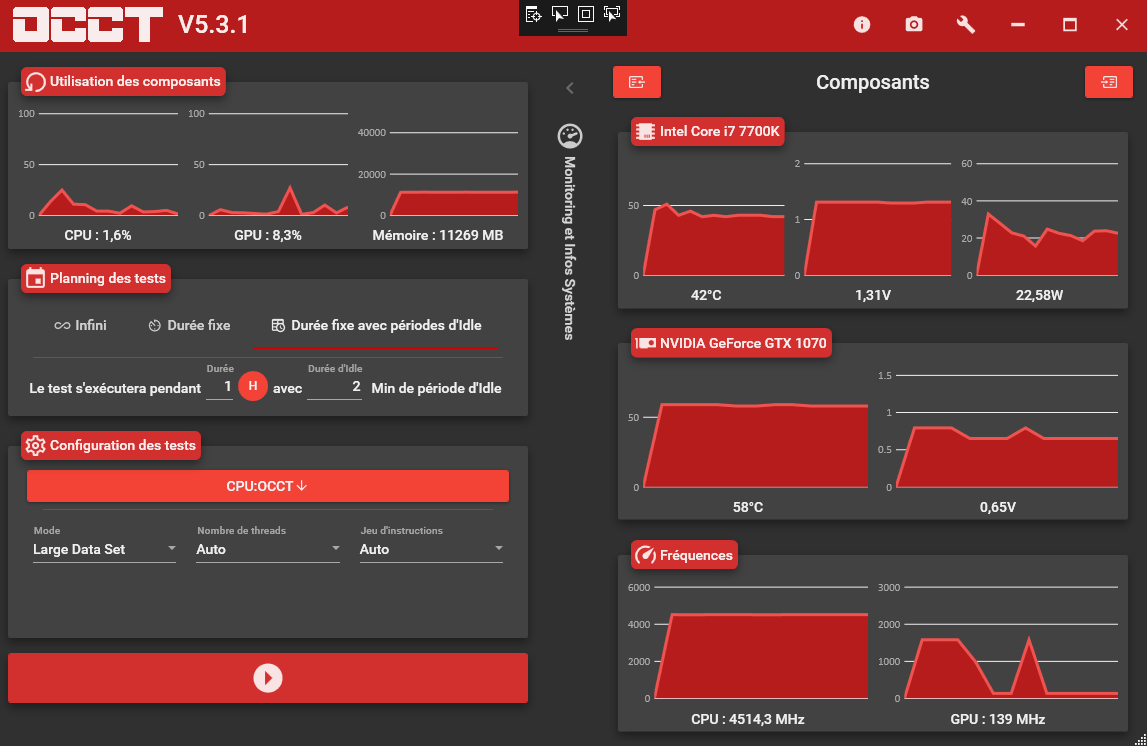Click the Durée d'Idle input field
1147x746 pixels.
(x=334, y=387)
